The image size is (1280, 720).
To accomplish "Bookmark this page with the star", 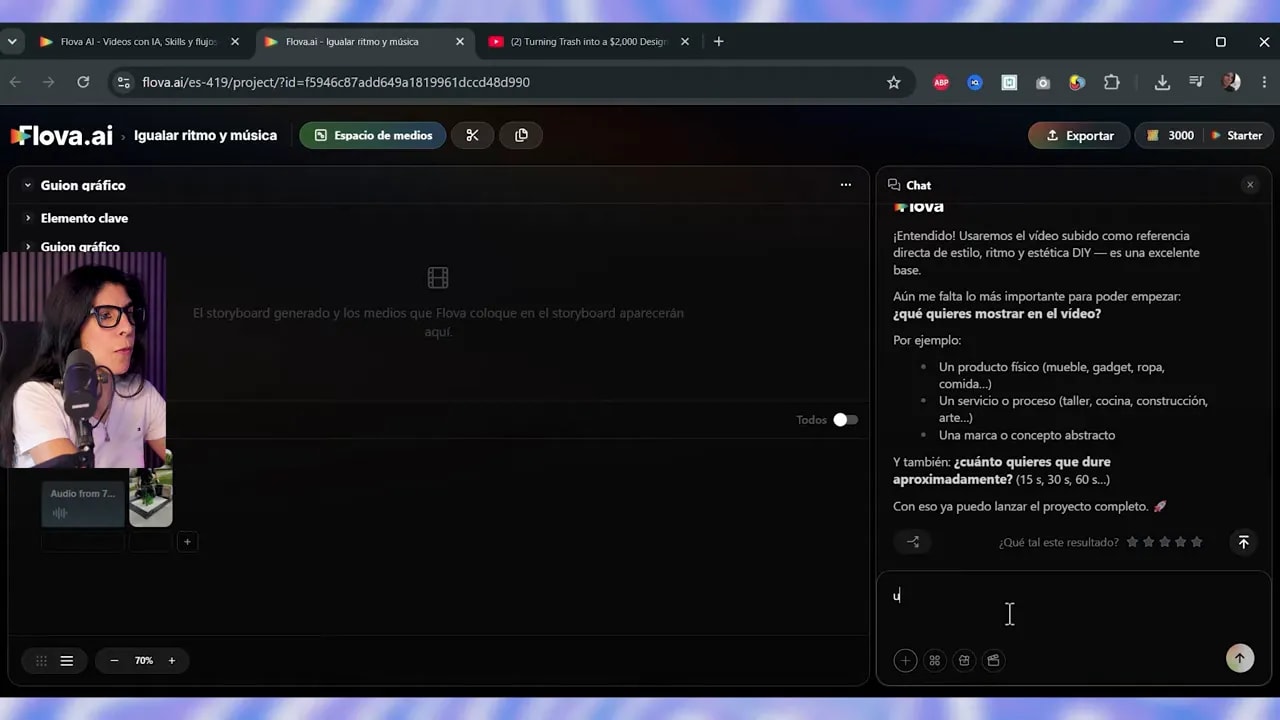I will 894,83.
